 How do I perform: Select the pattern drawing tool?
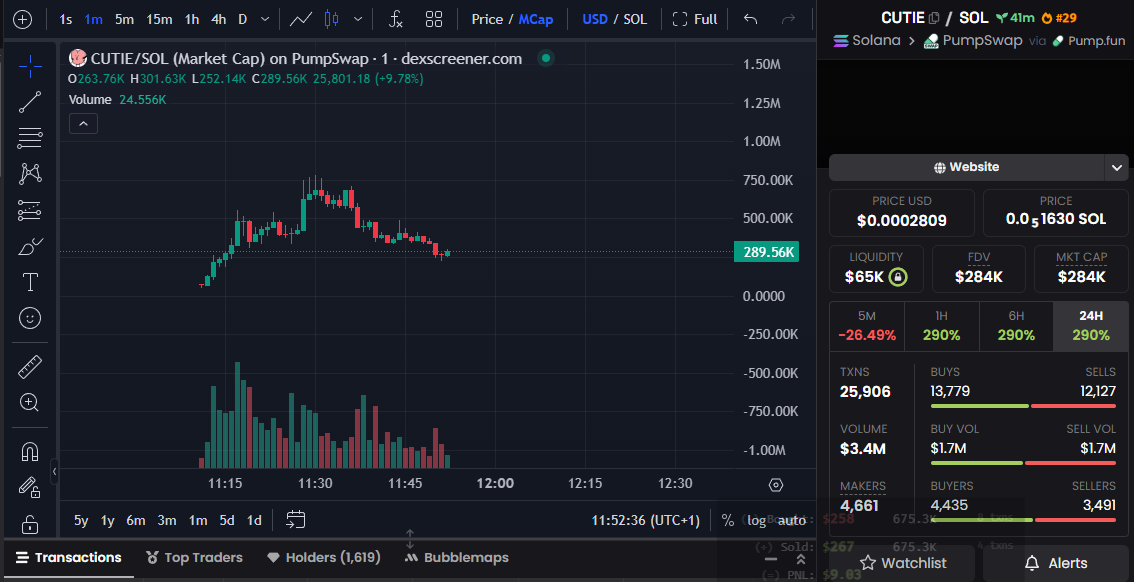[30, 174]
